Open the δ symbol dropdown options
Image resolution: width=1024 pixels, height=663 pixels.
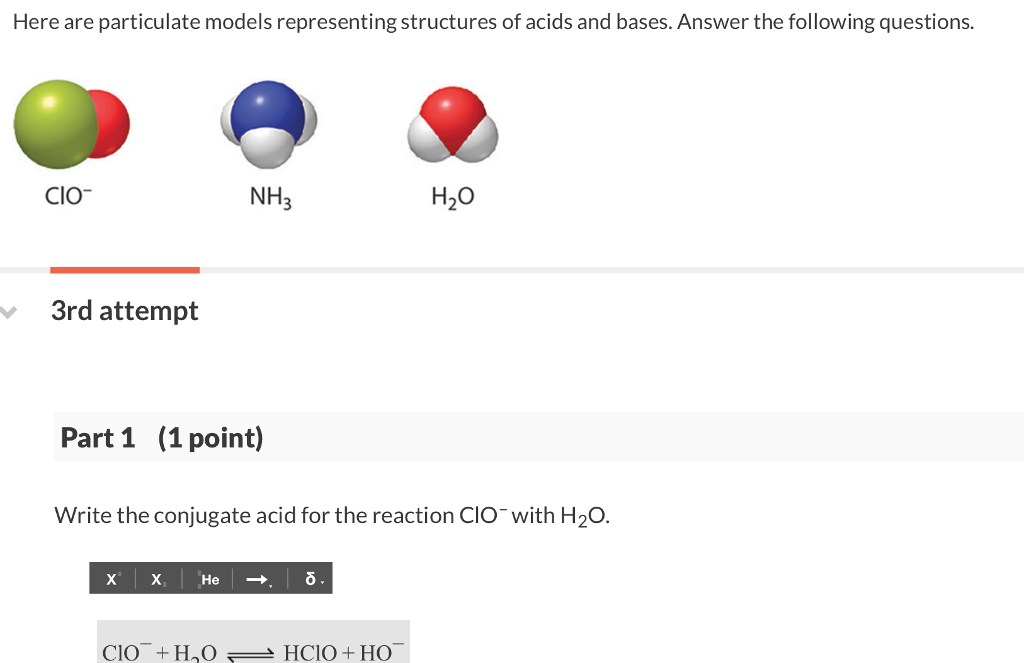322,581
